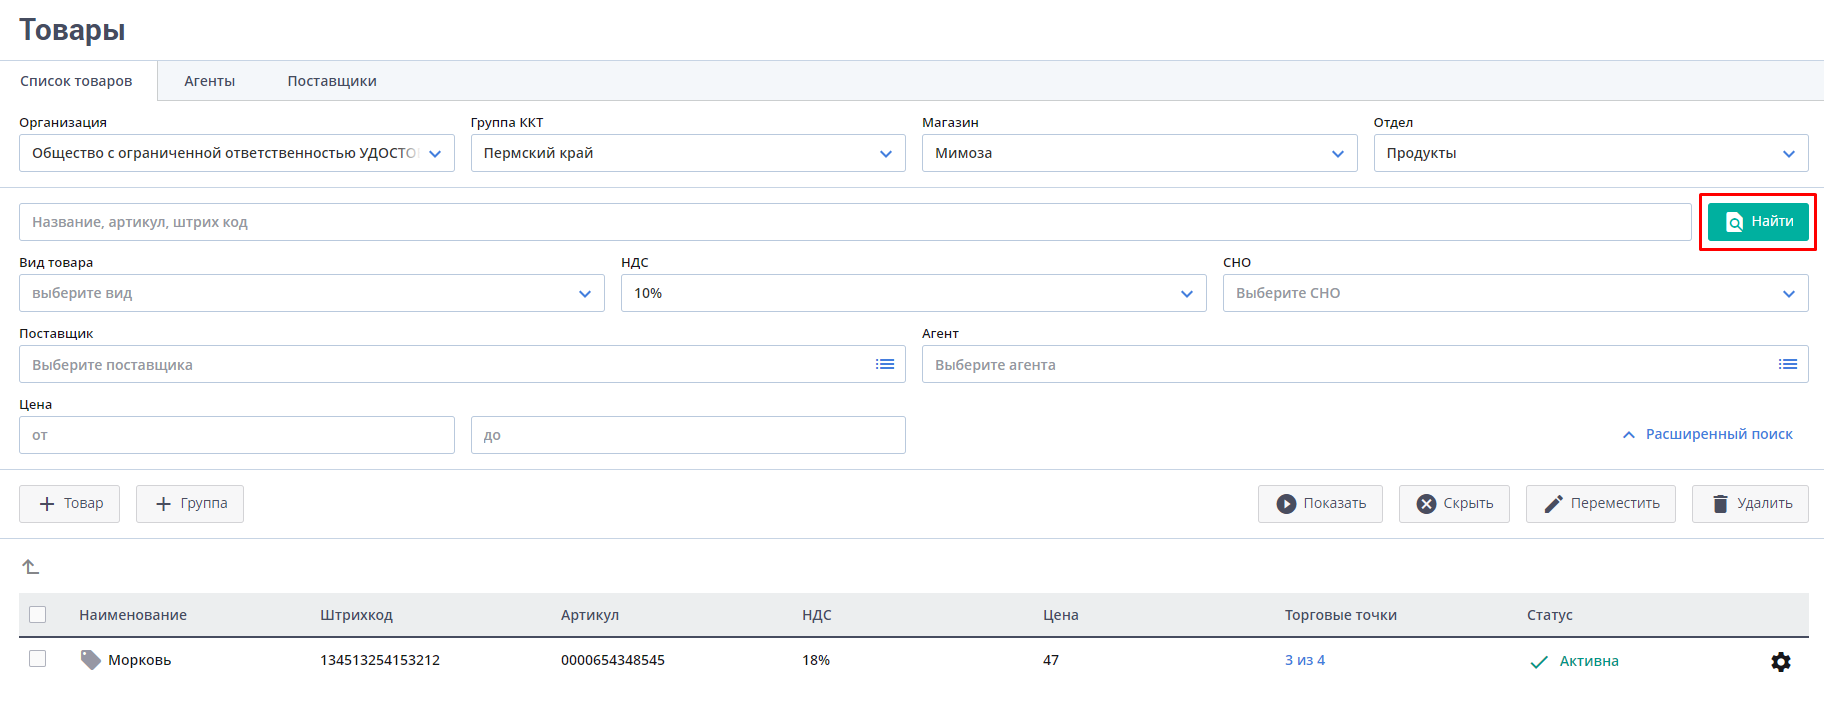Click the НДС column header in table
This screenshot has height=714, width=1824.
(817, 615)
